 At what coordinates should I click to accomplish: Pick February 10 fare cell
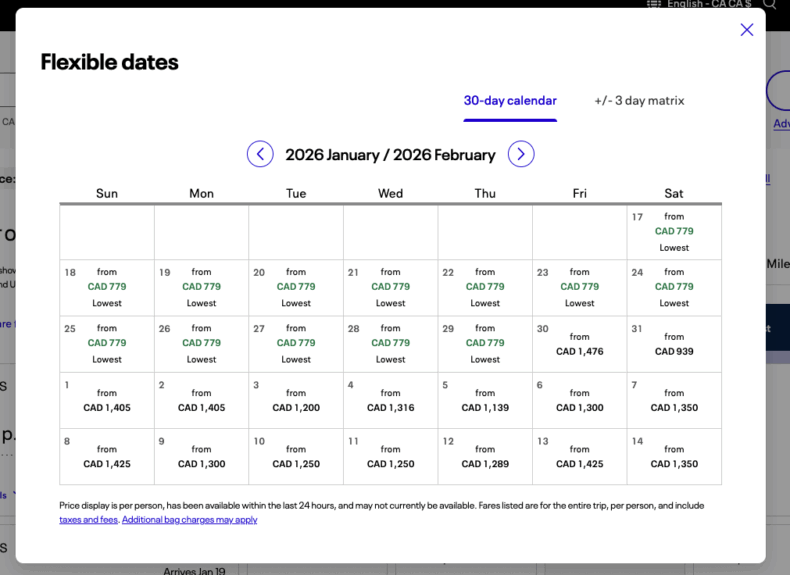[296, 457]
